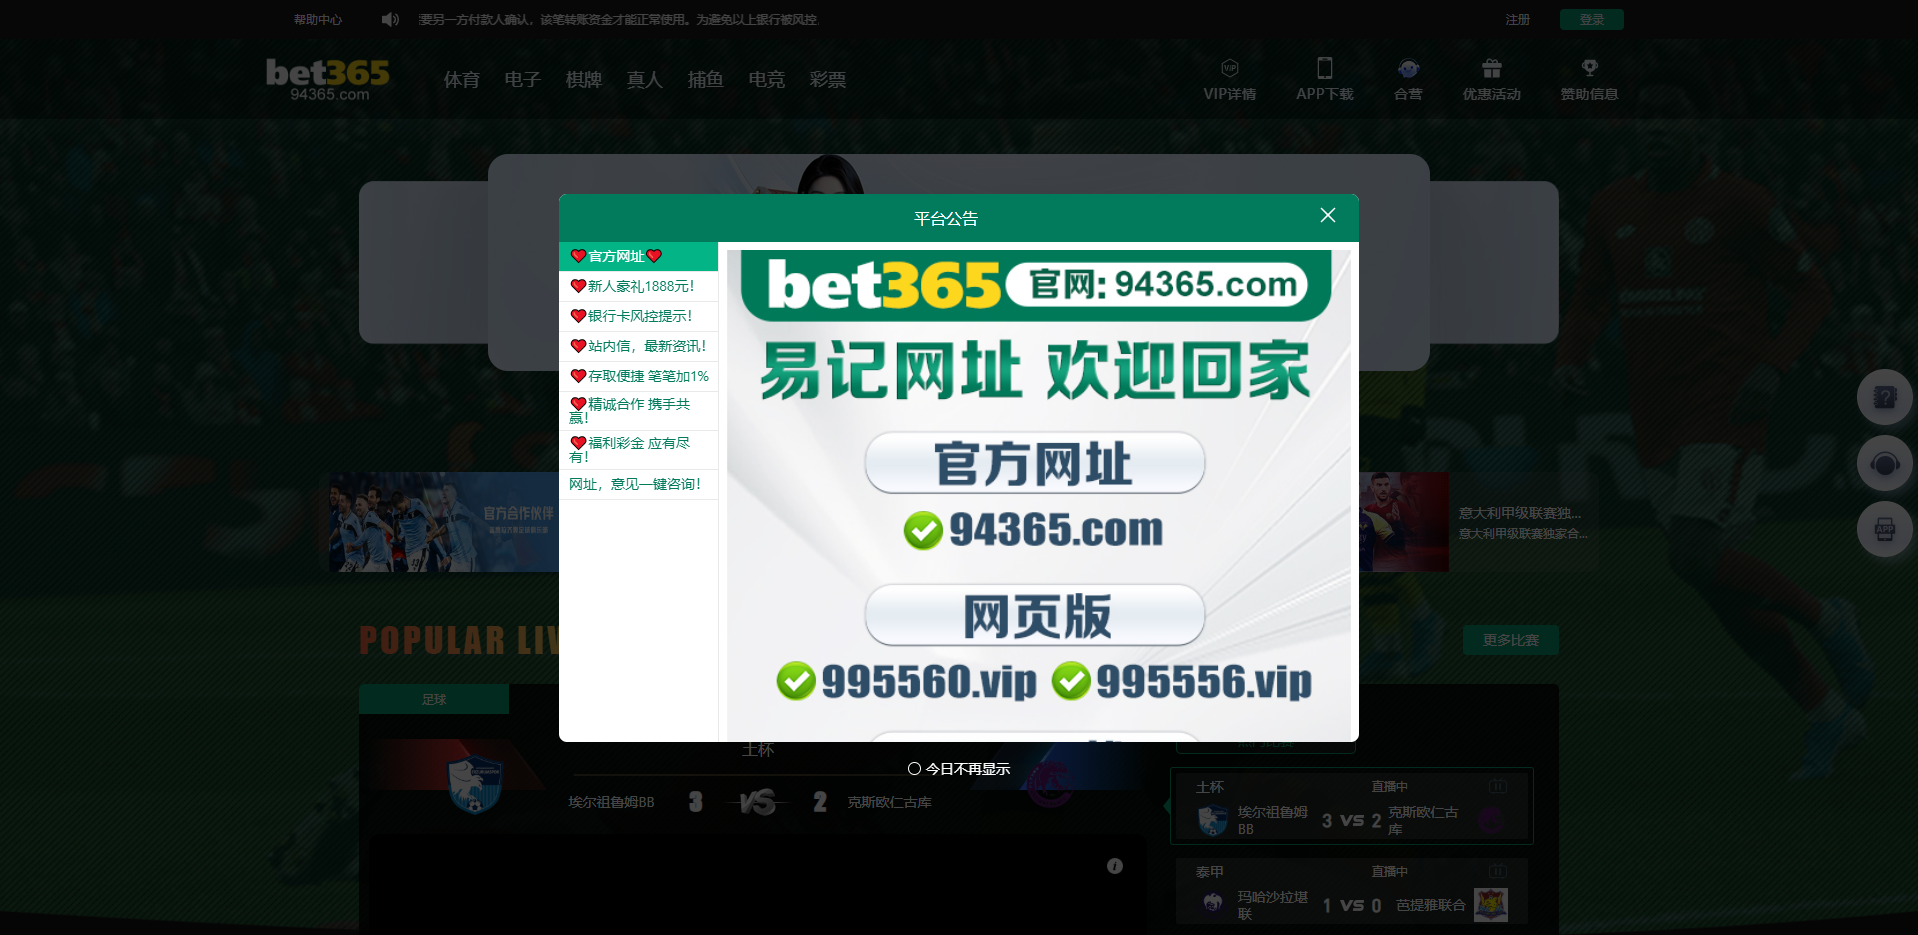Open the 泰甲 live match card
The width and height of the screenshot is (1918, 935).
click(1352, 891)
